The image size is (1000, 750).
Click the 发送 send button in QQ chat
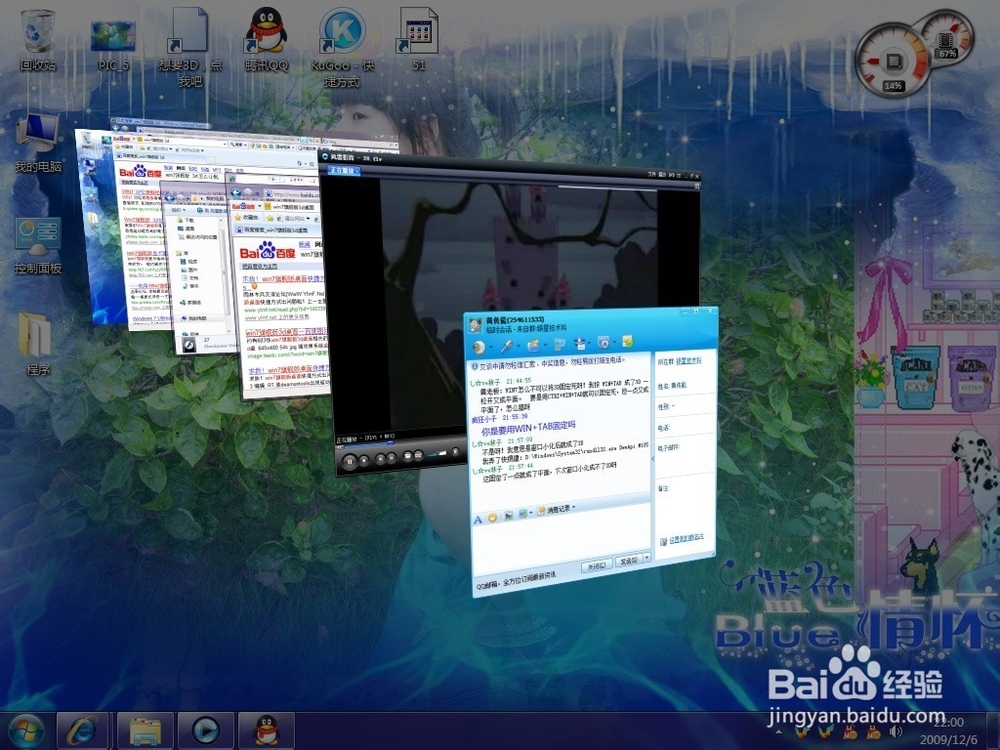pyautogui.click(x=628, y=561)
